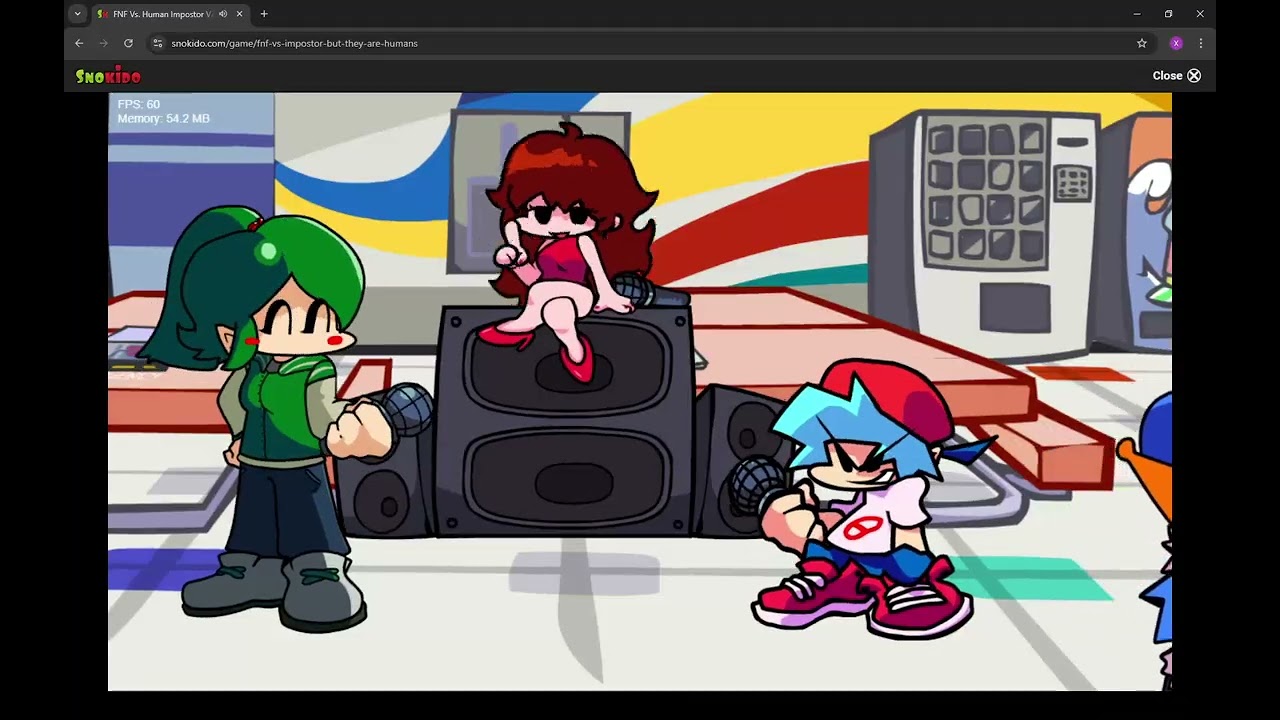Expand the tab search dropdown arrow
Viewport: 1280px width, 720px height.
77,14
